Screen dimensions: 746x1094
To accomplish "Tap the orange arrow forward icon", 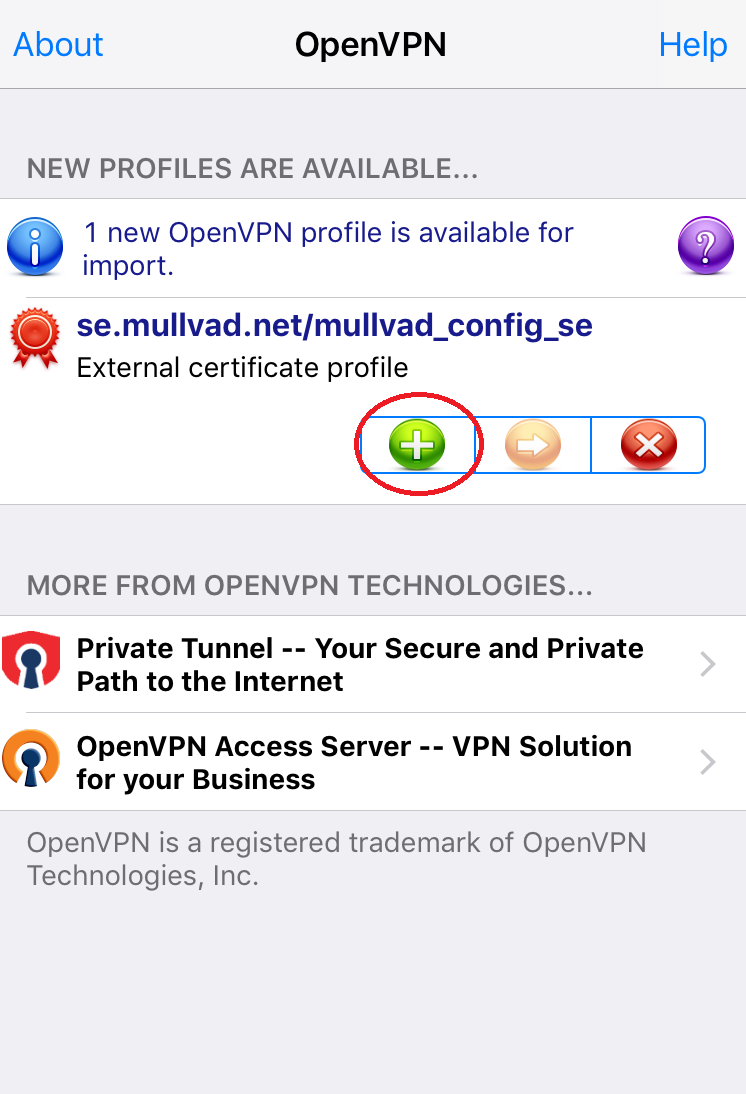I will 532,444.
